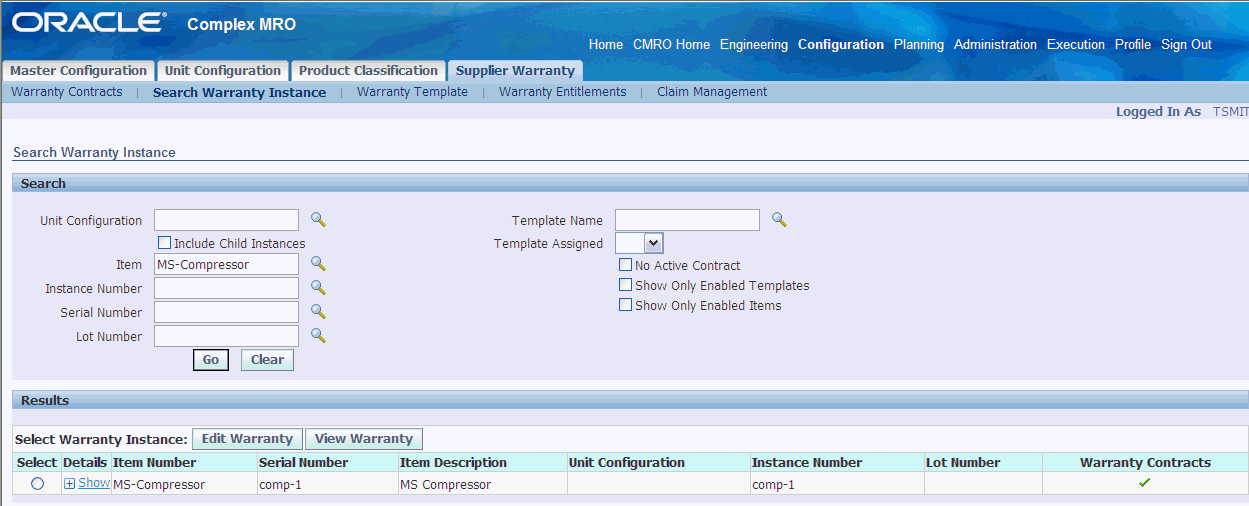This screenshot has height=506, width=1249.
Task: Click the Item field containing MS-Compressor
Action: pos(226,264)
